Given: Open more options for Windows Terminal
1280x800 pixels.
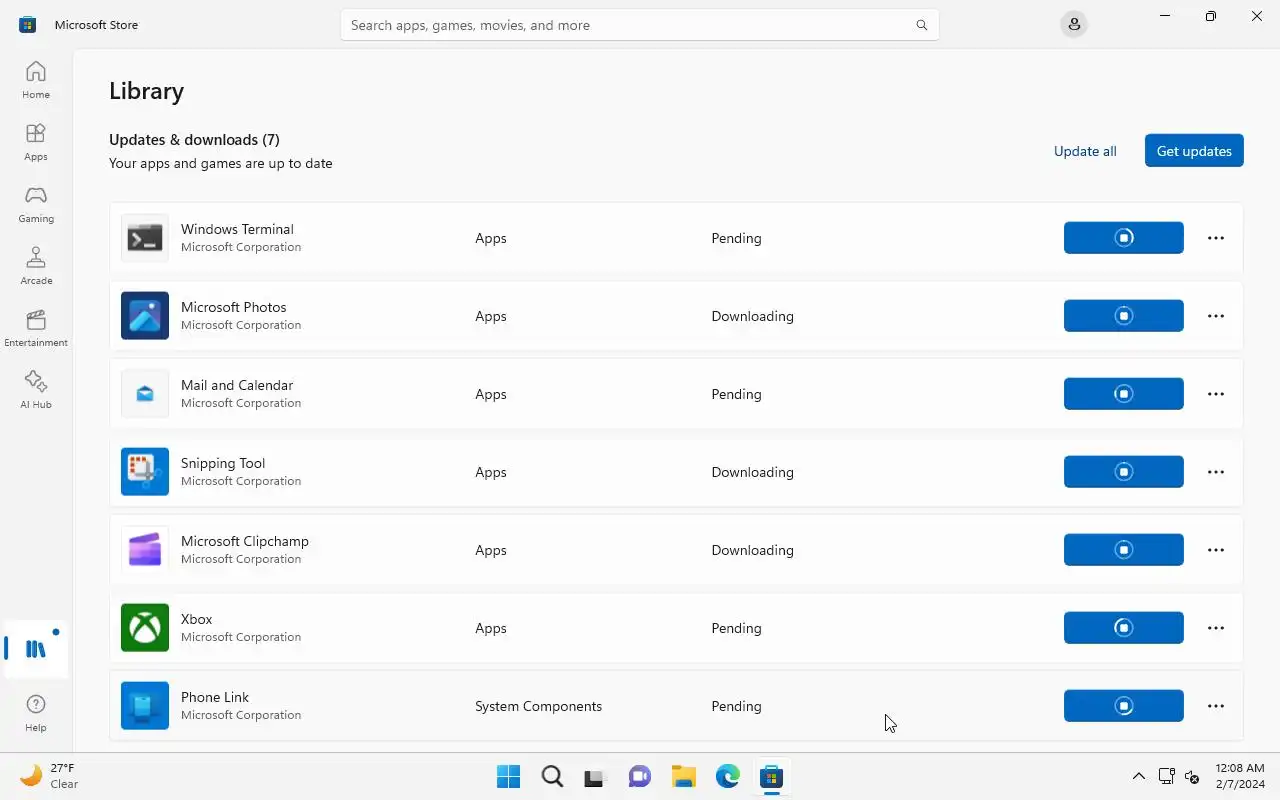Looking at the screenshot, I should 1216,238.
